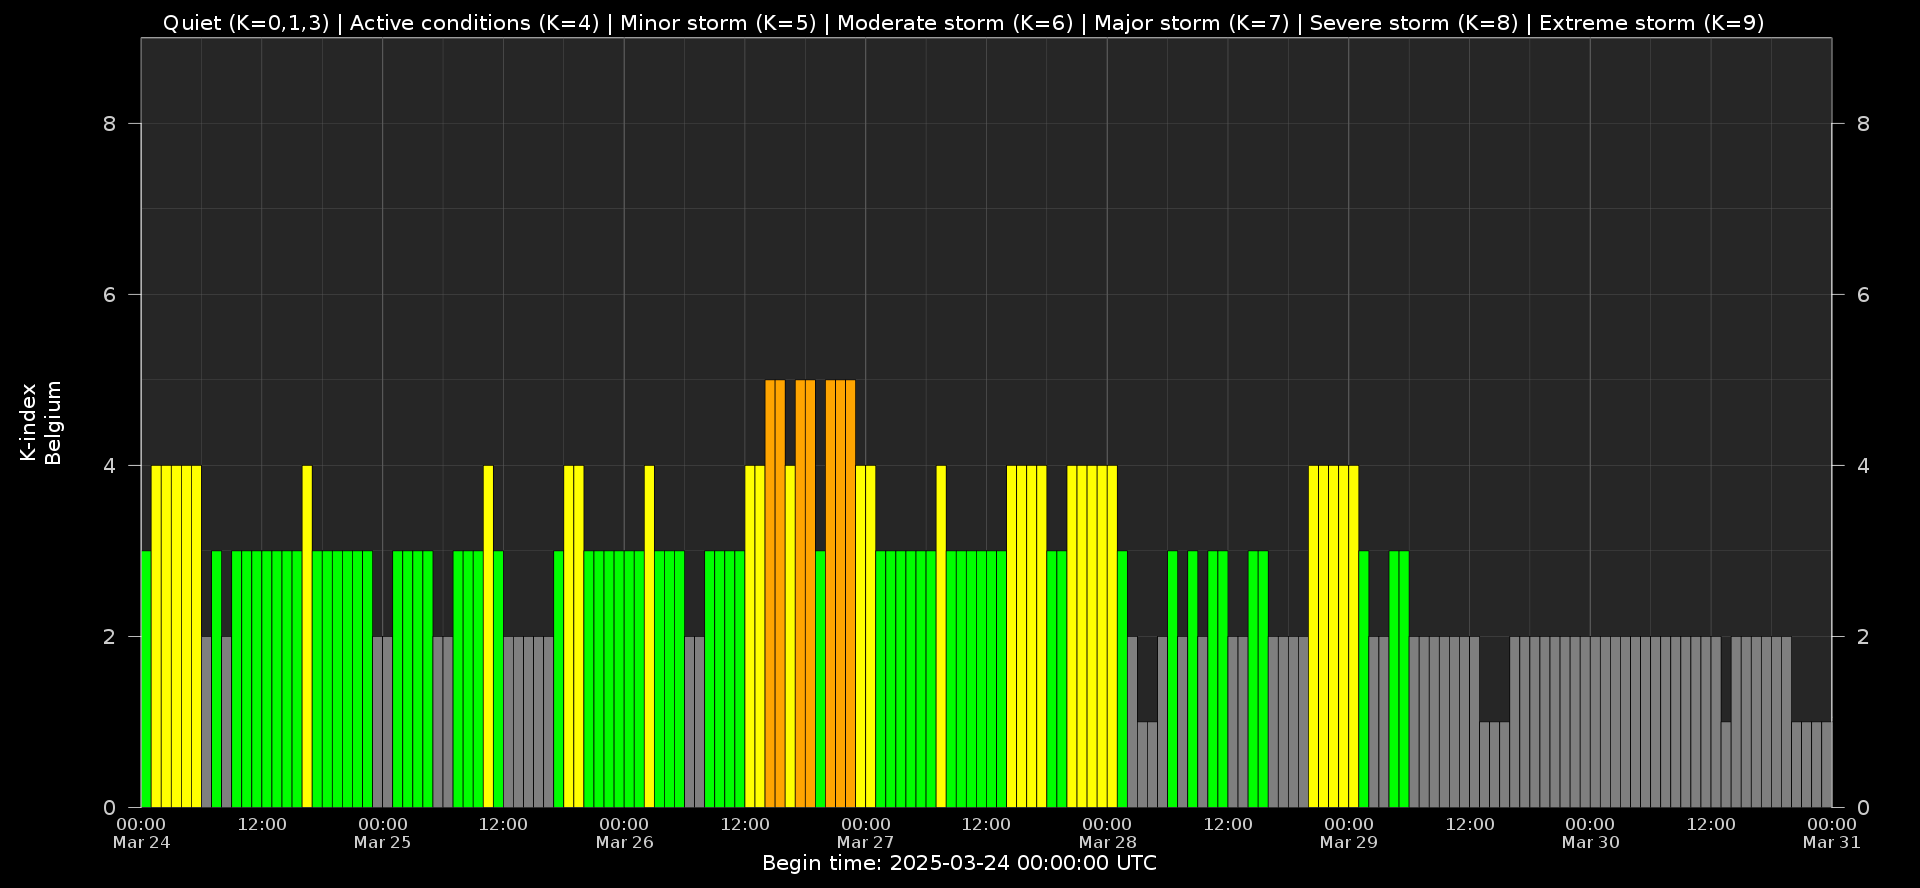Click the 'Begin time: 2025-03-24' caption
Image resolution: width=1920 pixels, height=888 pixels.
[x=959, y=864]
